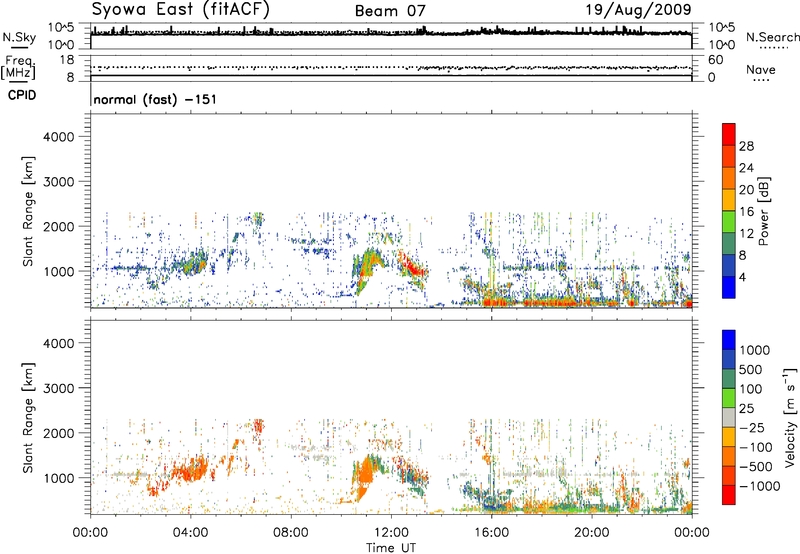Click the '3000' range tick of power panel
The width and height of the screenshot is (800, 554).
59,182
